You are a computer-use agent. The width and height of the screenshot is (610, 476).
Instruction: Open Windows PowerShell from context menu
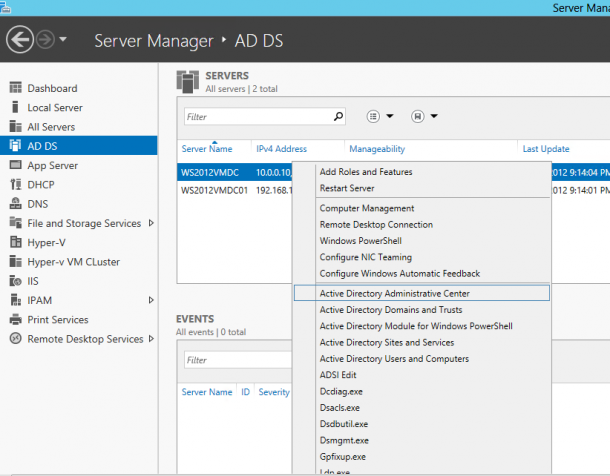422,241
